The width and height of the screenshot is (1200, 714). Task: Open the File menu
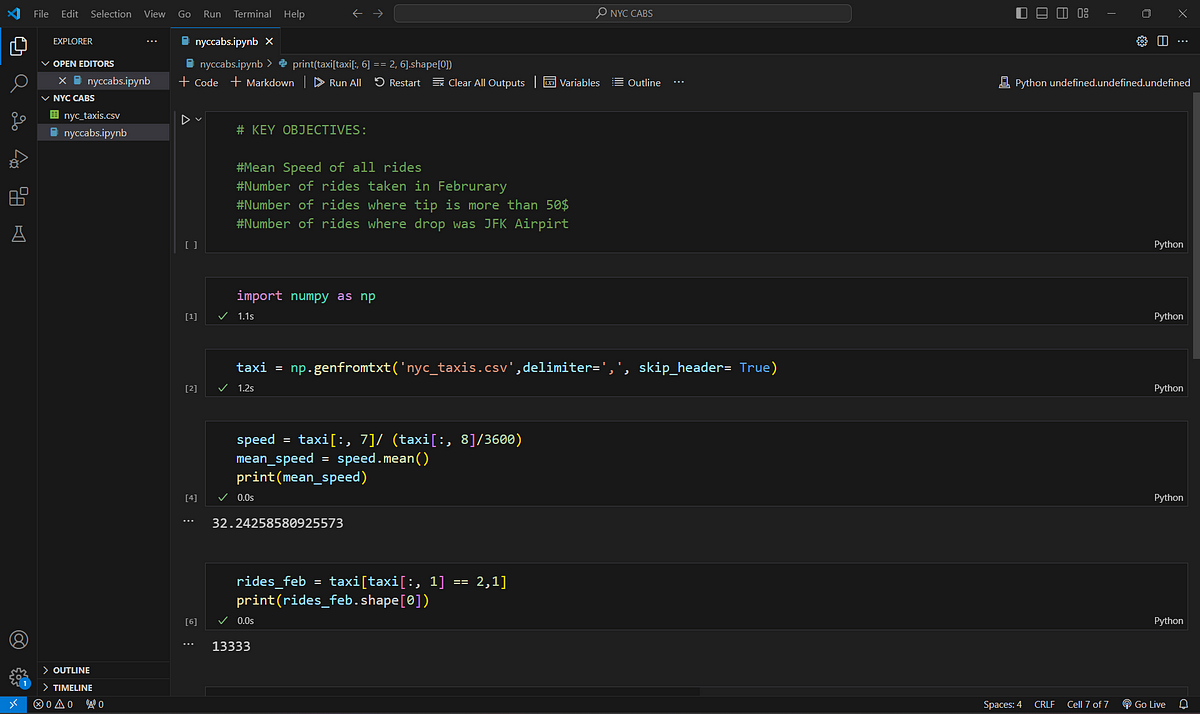pyautogui.click(x=41, y=14)
